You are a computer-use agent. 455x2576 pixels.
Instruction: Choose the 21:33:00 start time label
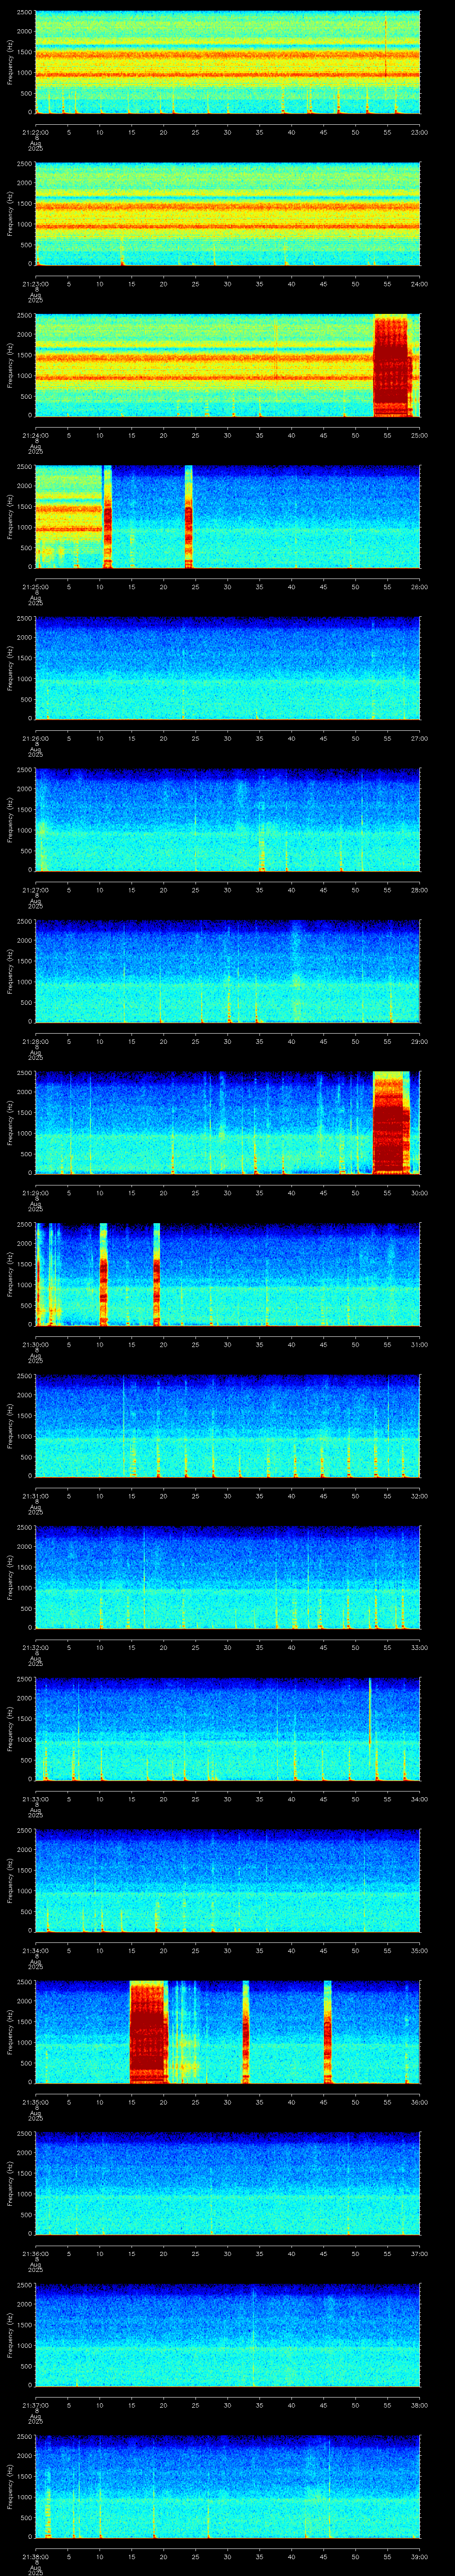(x=35, y=1799)
